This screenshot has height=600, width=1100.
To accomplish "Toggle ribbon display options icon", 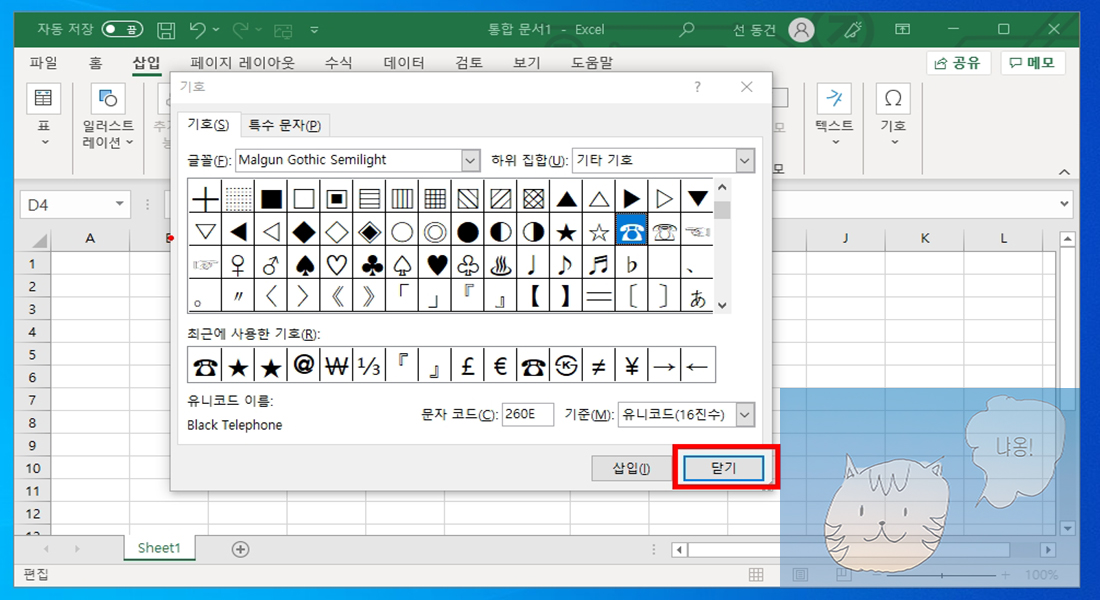I will (x=903, y=29).
